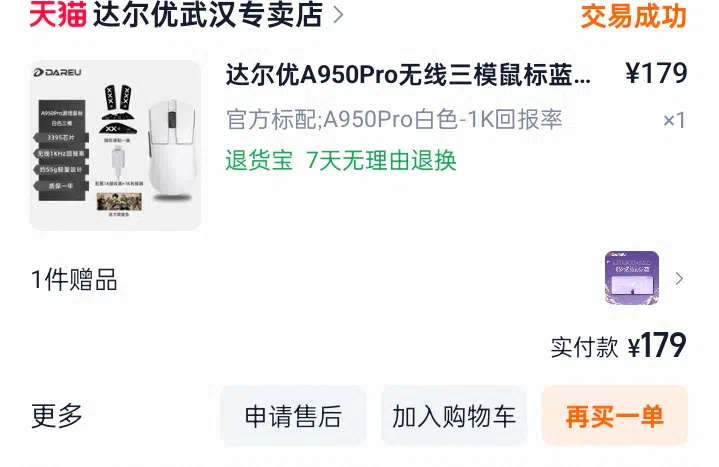Screen dimensions: 719x467
Task: Tap the 实付款 ¥179 total paid
Action: point(618,345)
